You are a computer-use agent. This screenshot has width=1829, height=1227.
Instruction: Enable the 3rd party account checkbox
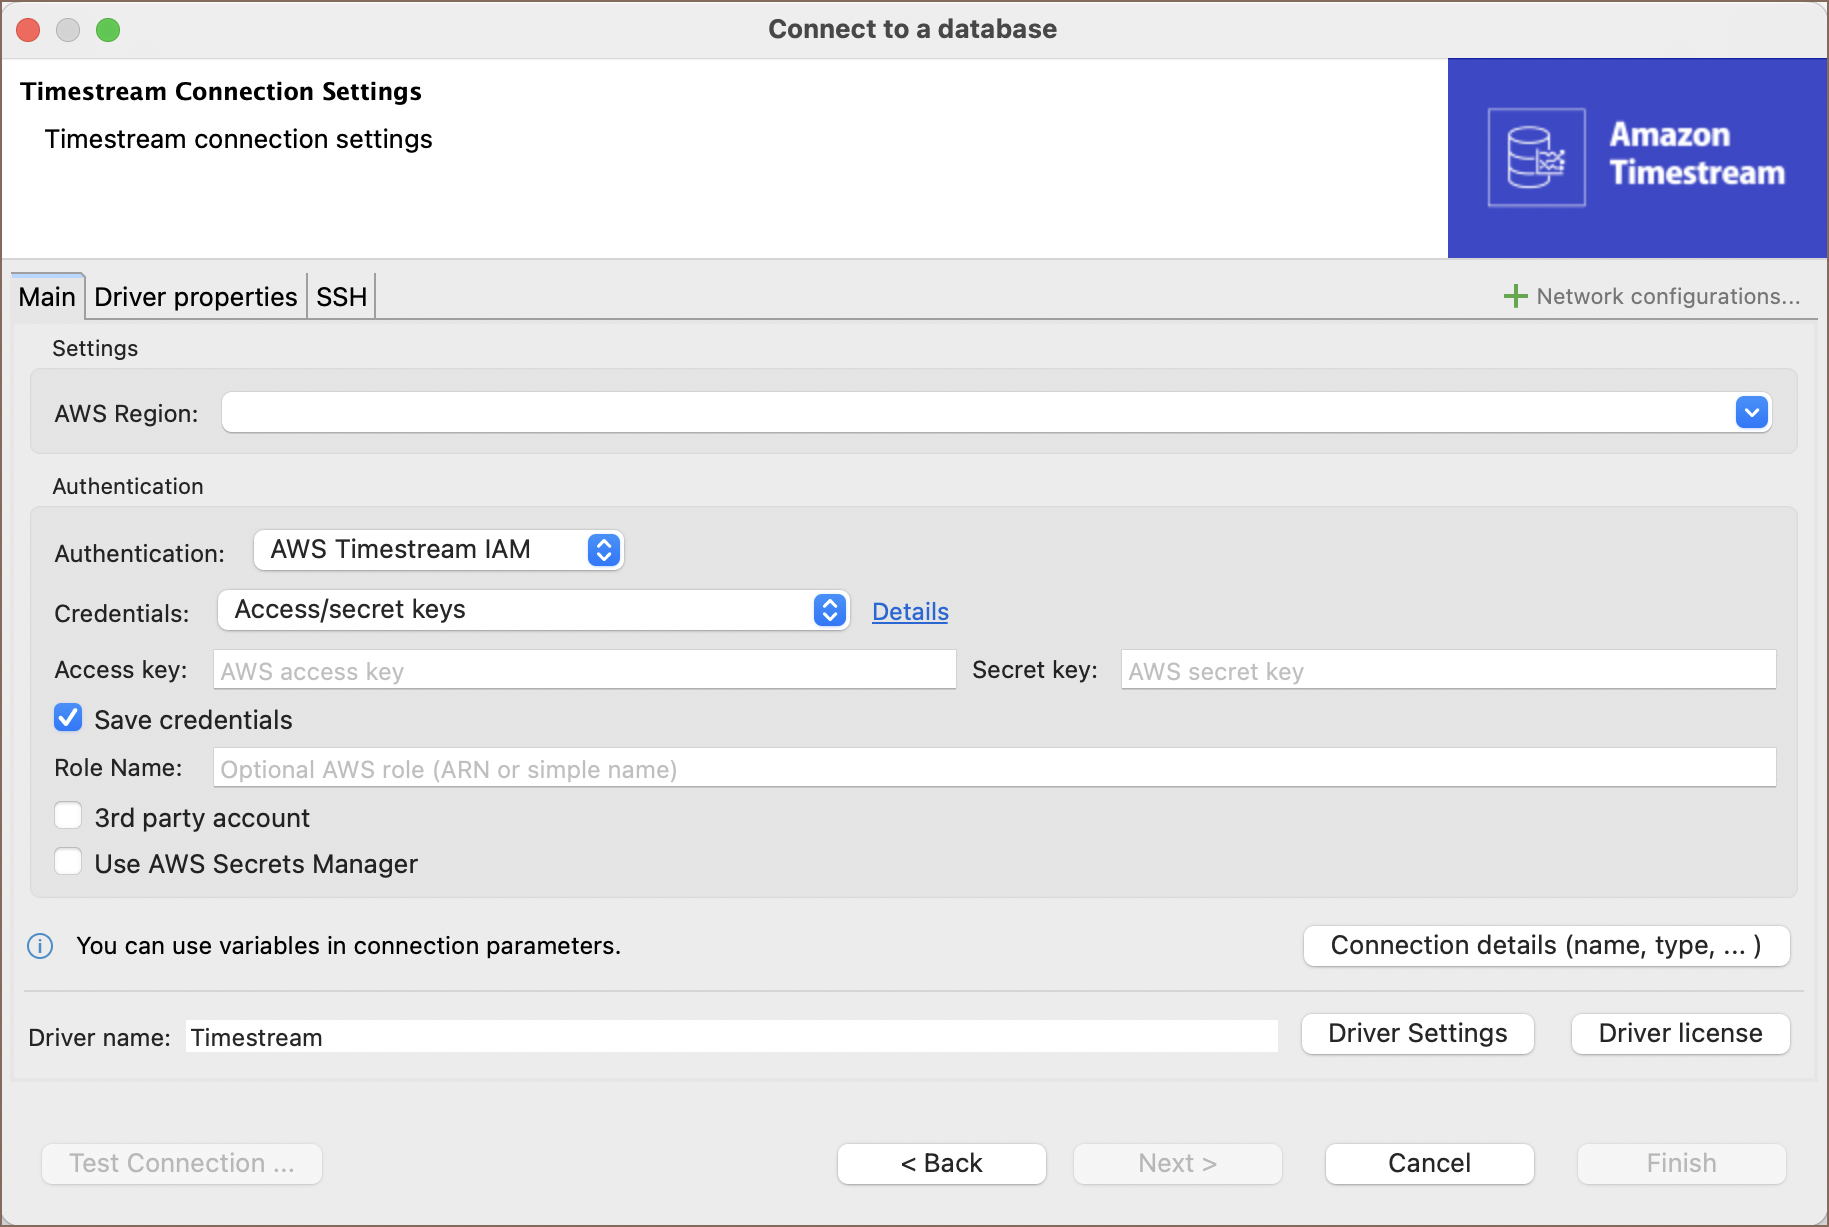pos(68,816)
